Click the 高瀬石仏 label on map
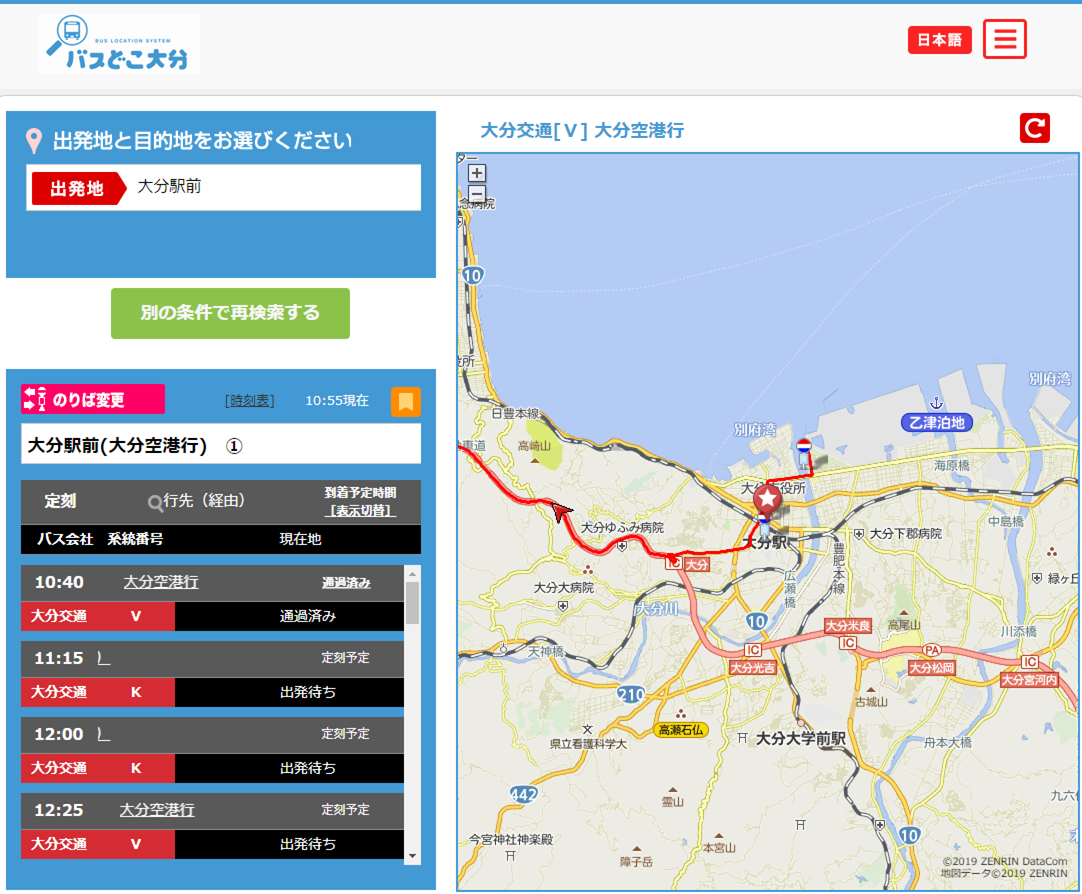Screen dimensions: 1082x894 [681, 730]
